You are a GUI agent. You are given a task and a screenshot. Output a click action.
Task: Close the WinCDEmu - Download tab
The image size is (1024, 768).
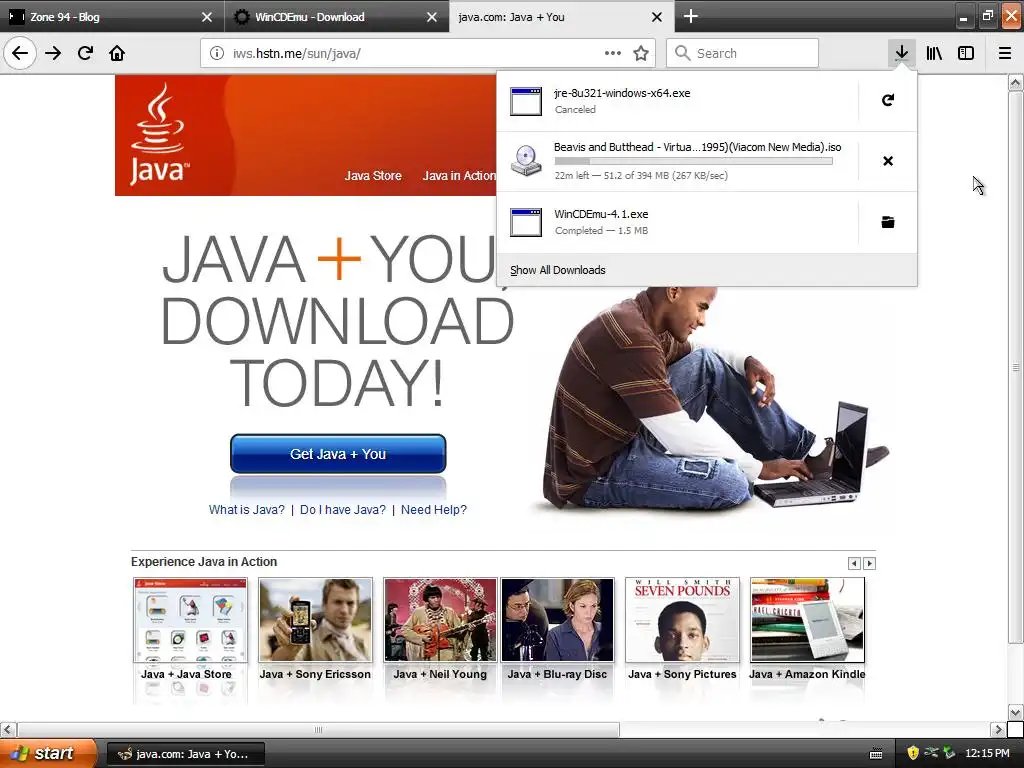(432, 17)
